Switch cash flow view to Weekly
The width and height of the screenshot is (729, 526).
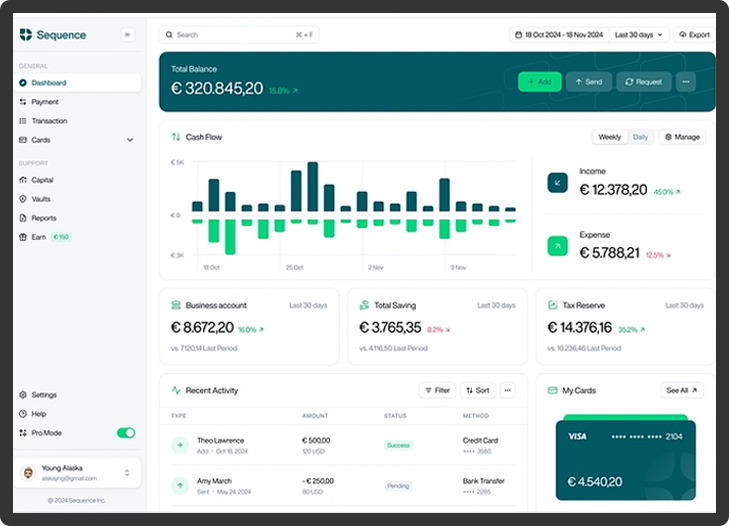609,137
